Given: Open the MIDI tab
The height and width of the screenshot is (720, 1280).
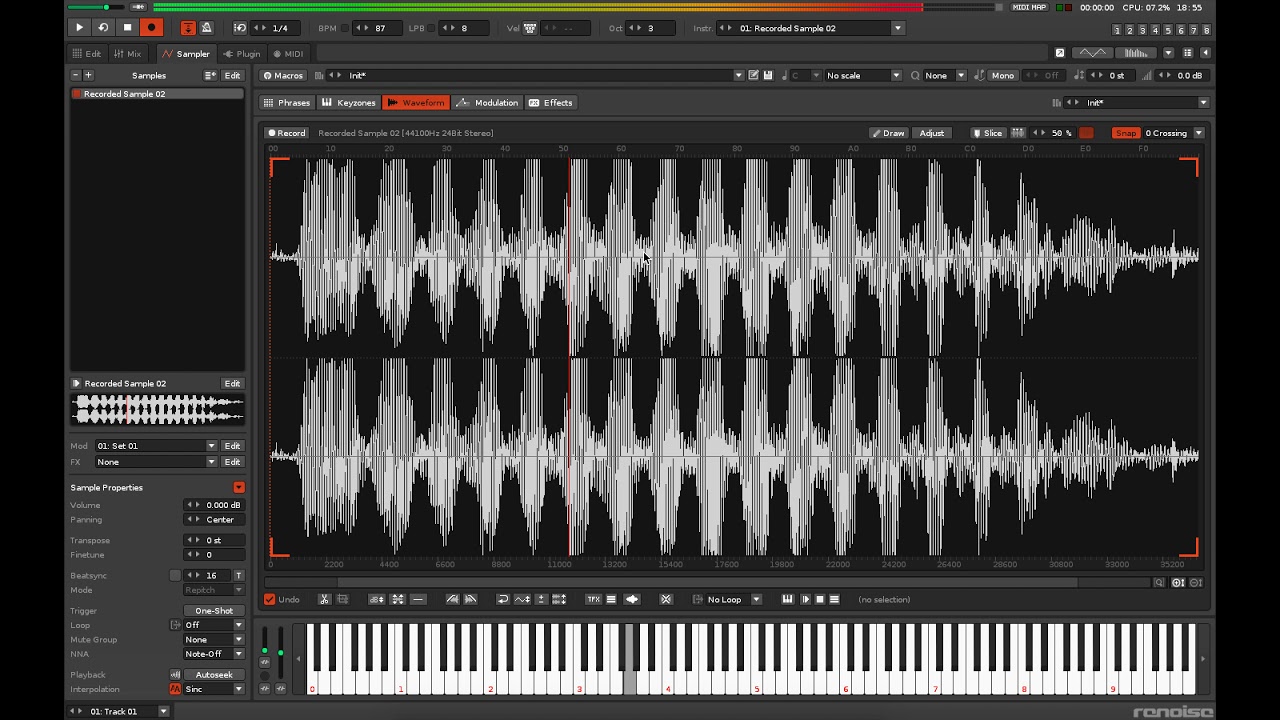Looking at the screenshot, I should coord(287,54).
